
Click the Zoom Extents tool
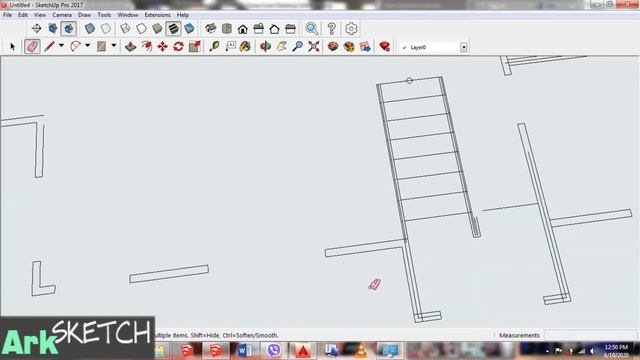pyautogui.click(x=313, y=46)
